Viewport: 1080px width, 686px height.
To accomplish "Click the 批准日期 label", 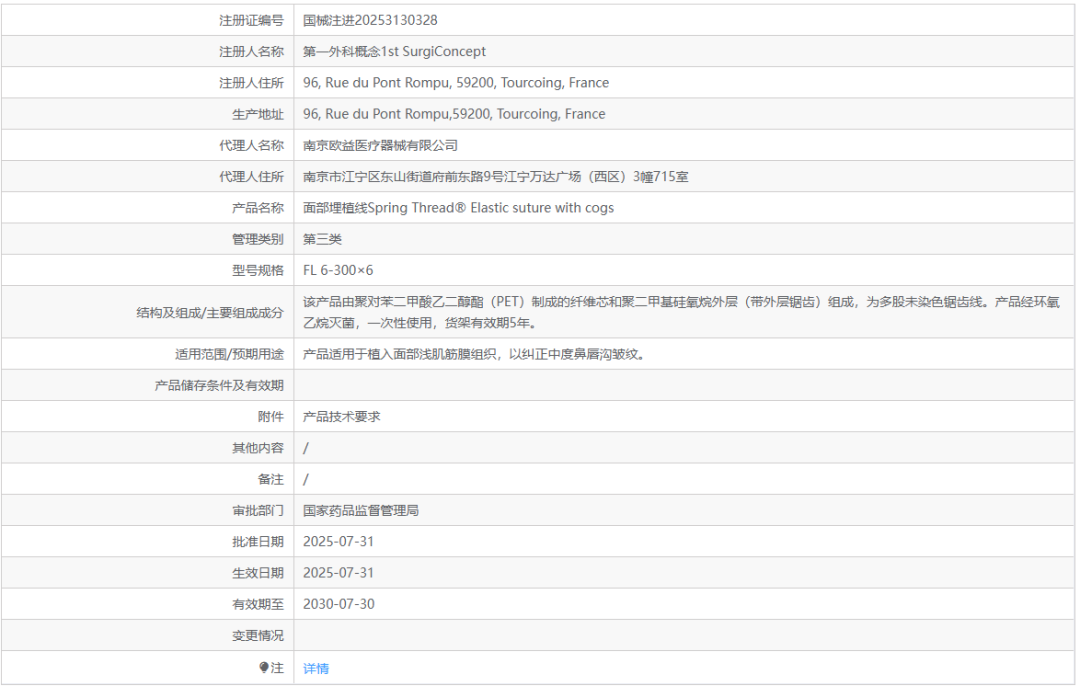I will (x=258, y=542).
